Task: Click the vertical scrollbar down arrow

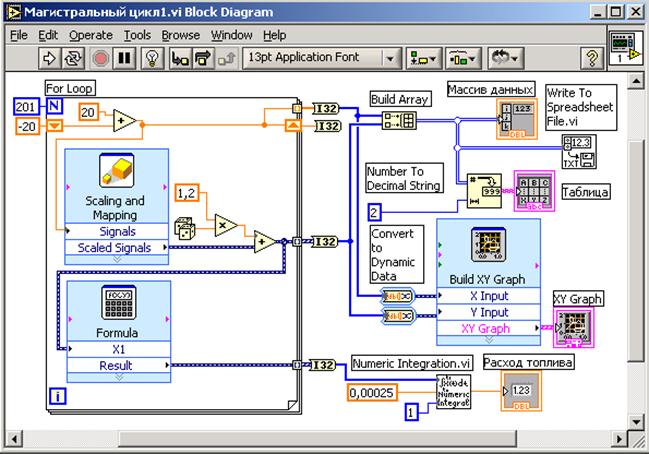Action: [x=636, y=422]
